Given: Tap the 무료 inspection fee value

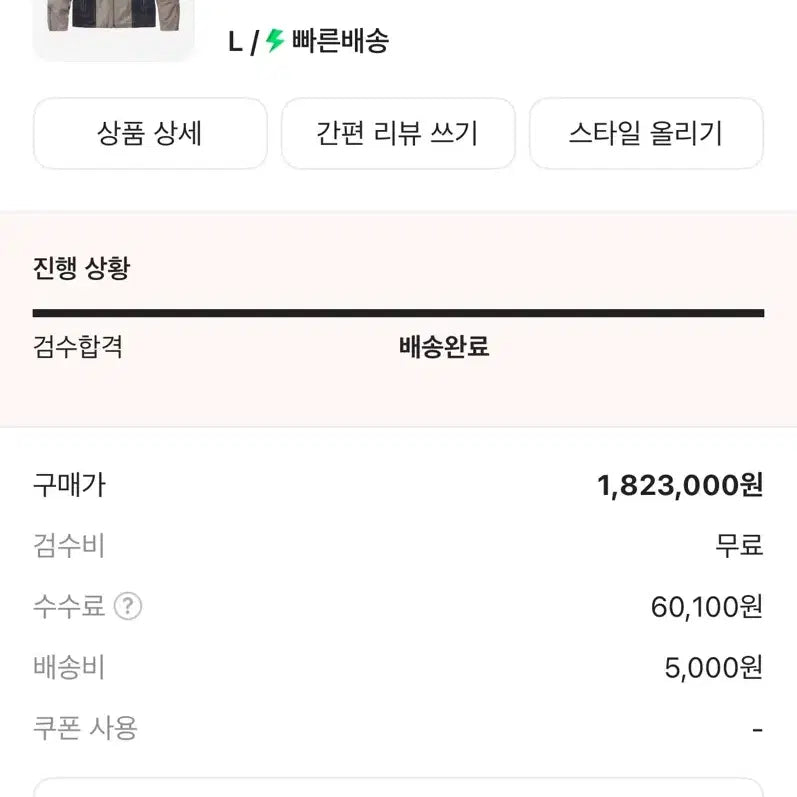Looking at the screenshot, I should (739, 546).
